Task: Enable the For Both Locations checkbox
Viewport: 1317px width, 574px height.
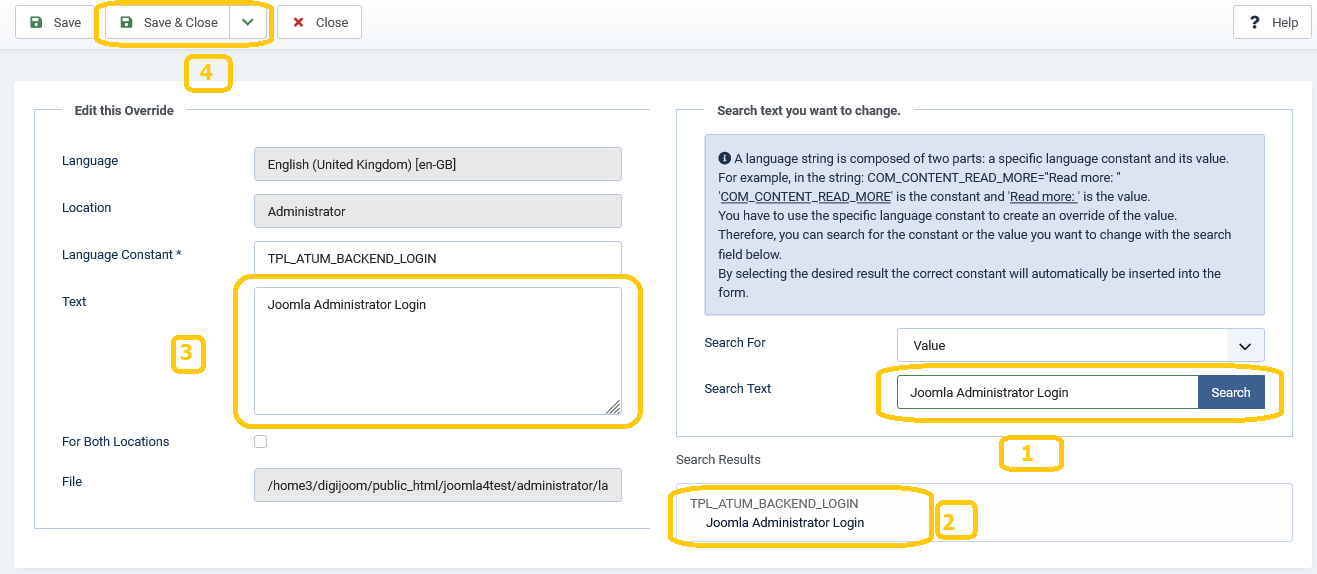Action: tap(261, 441)
